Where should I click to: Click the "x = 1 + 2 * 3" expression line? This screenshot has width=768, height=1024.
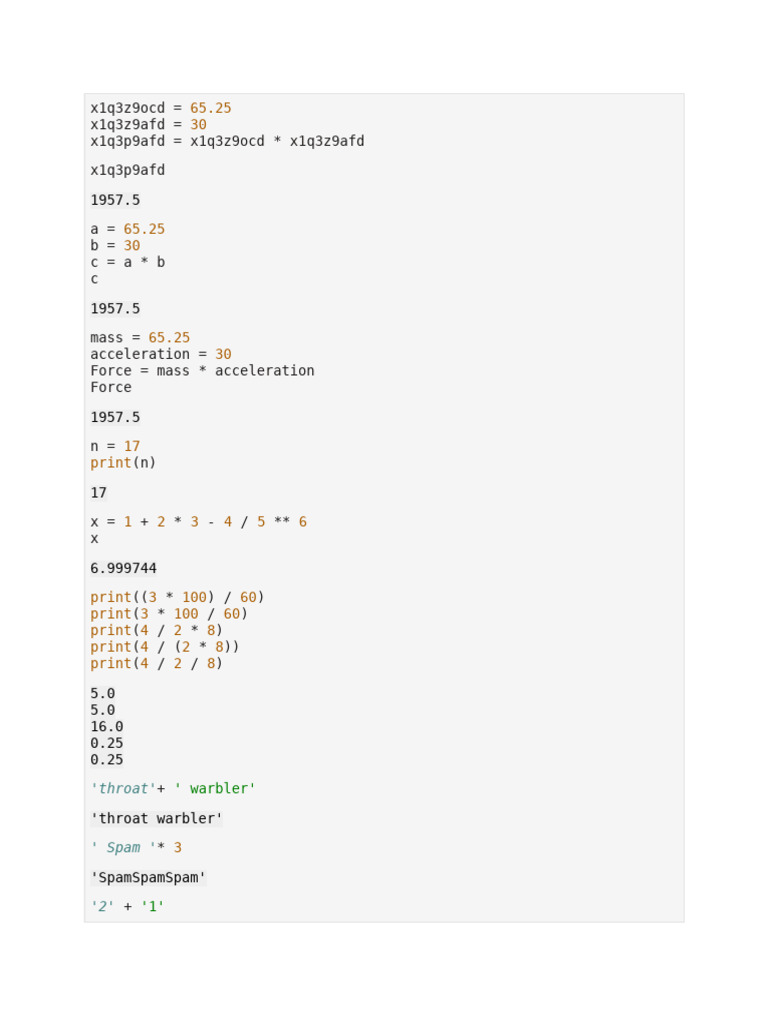[x=198, y=522]
